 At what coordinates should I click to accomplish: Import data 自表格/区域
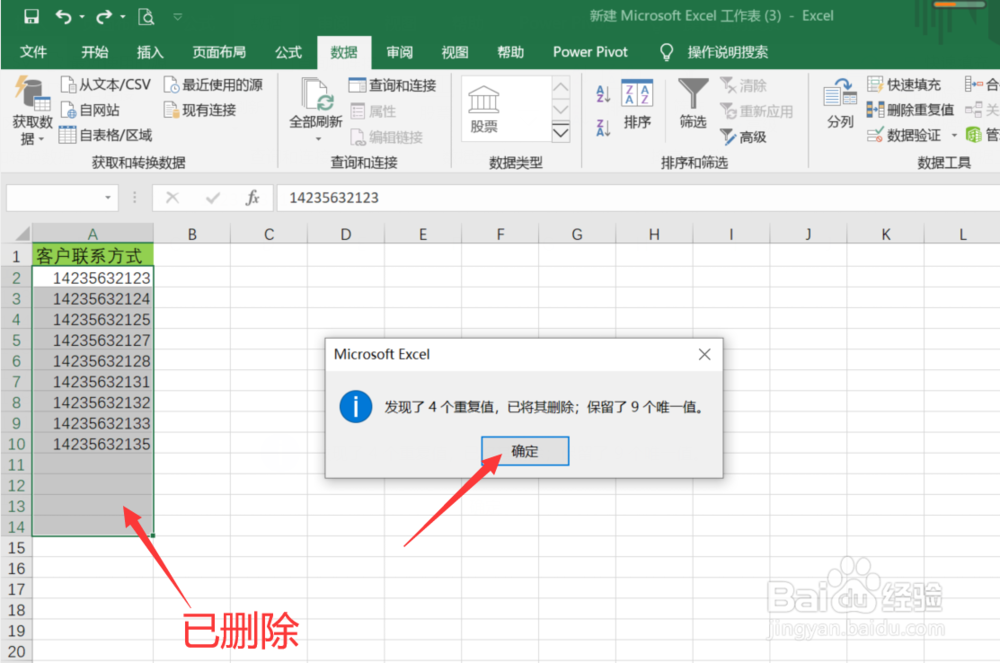click(x=106, y=135)
